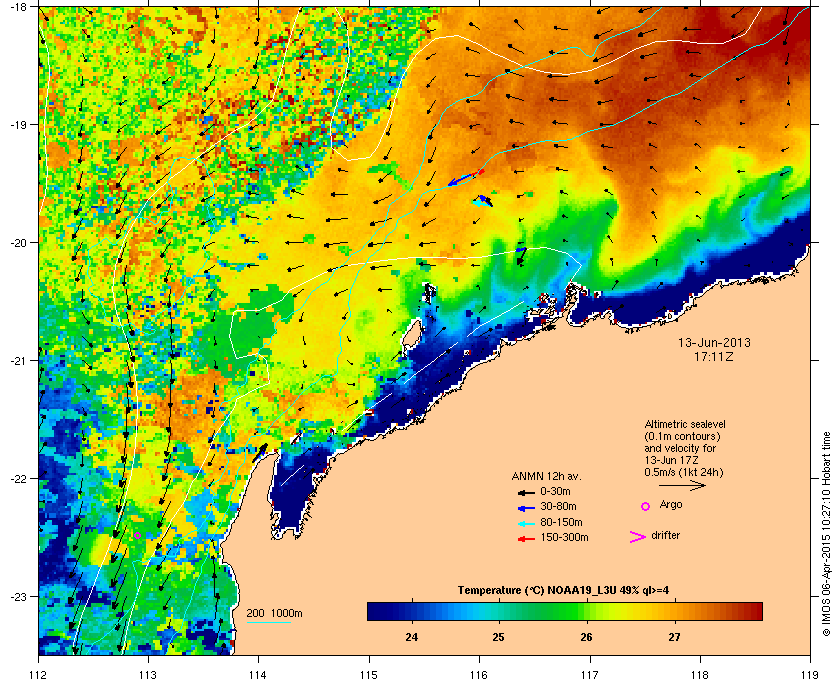The height and width of the screenshot is (680, 840).
Task: Click the longitude label 112
Action: (39, 674)
